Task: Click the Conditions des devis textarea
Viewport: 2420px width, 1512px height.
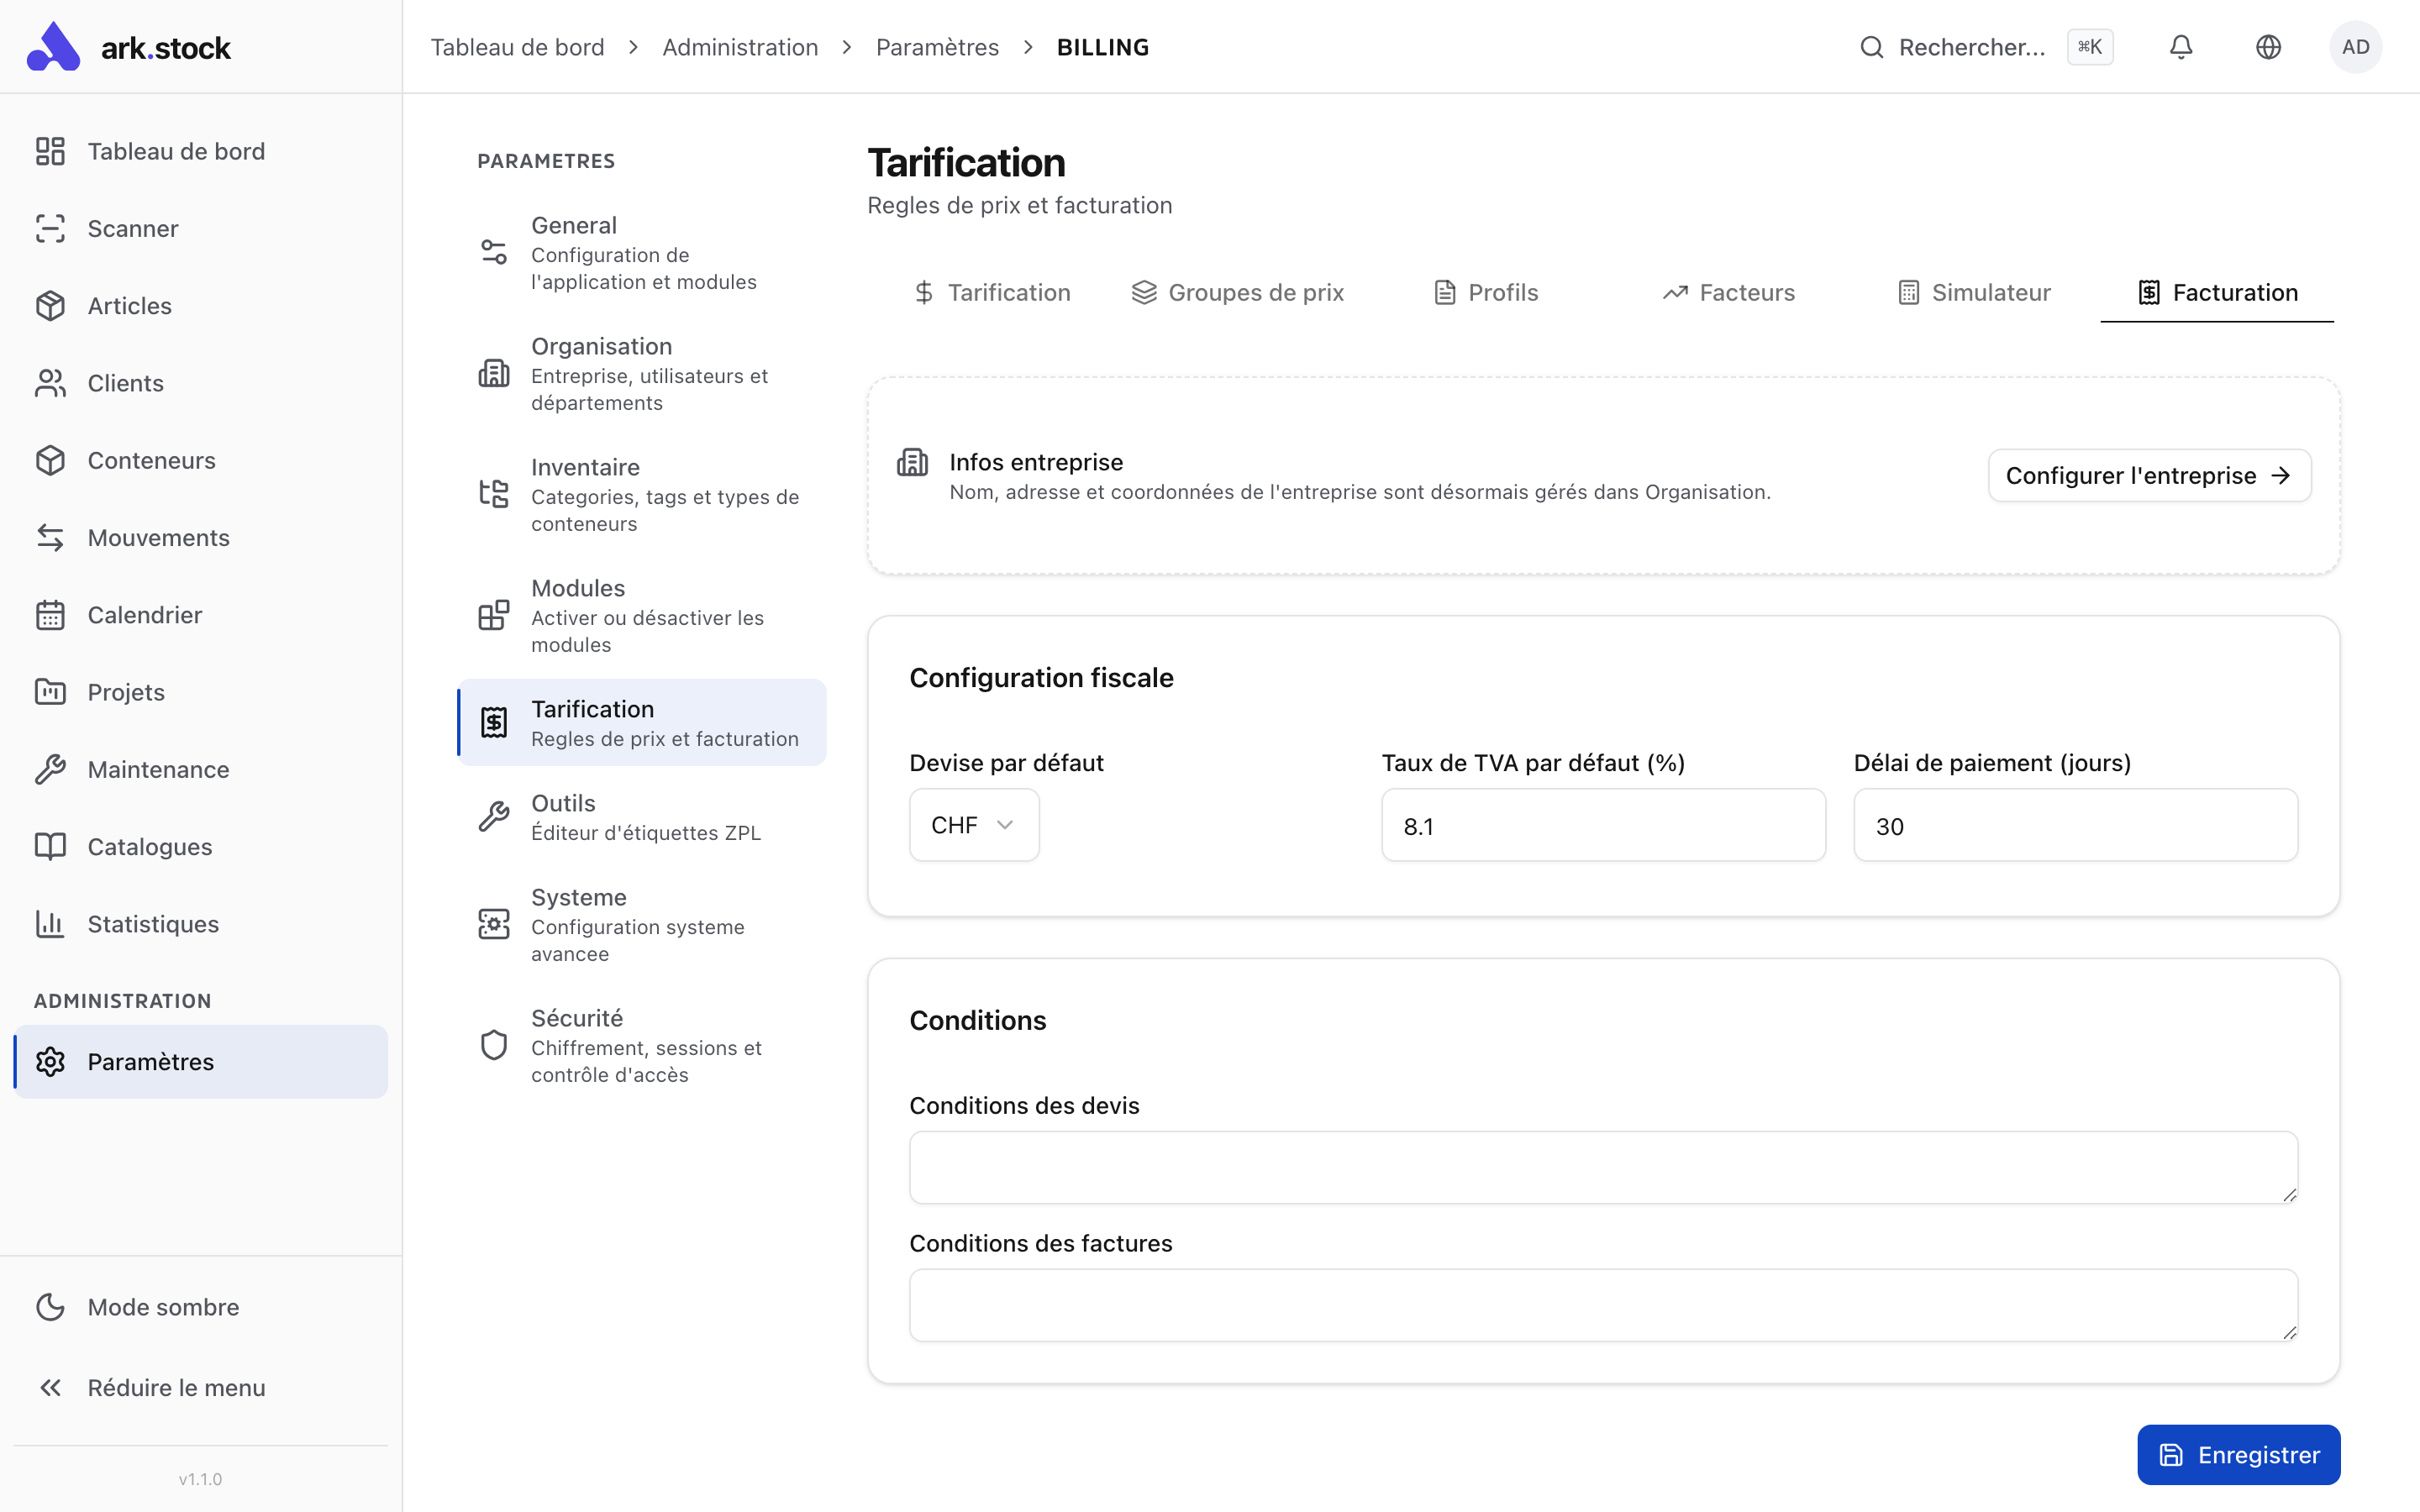Action: 1602,1166
